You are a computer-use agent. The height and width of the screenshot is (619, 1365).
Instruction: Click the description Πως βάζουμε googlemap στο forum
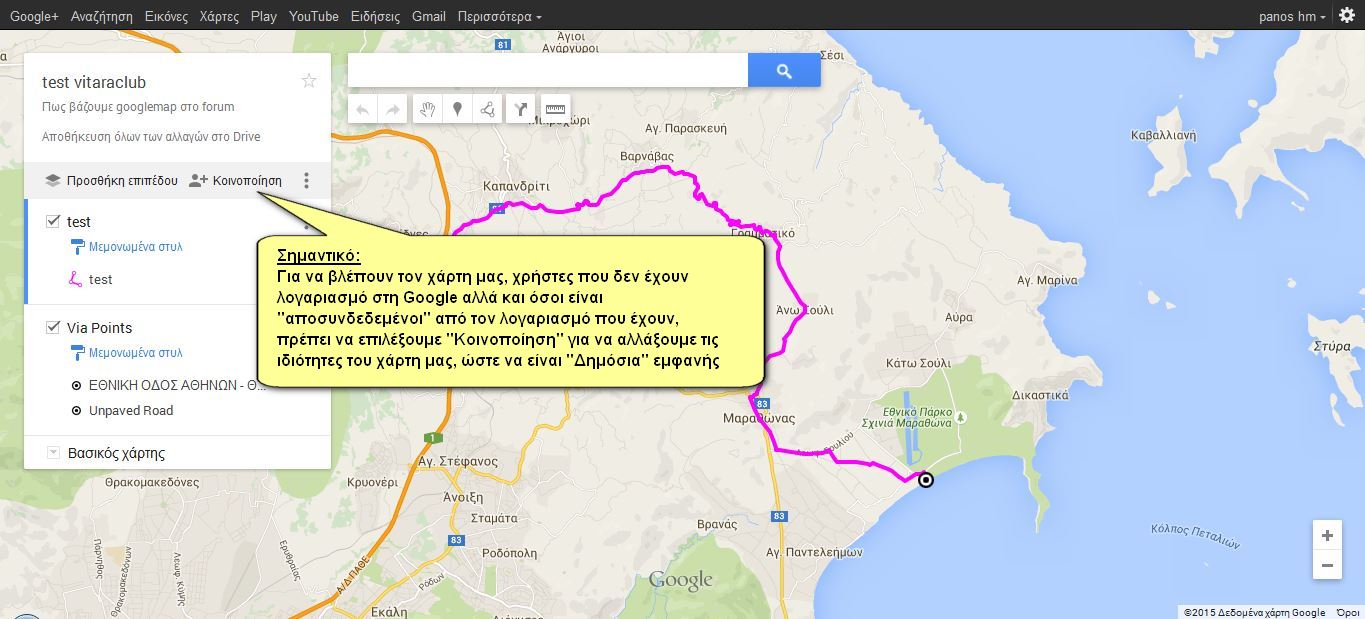(138, 107)
